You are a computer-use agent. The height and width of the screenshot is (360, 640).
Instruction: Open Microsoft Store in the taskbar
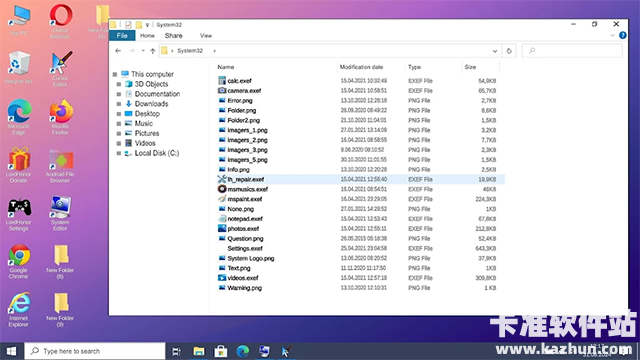(221, 351)
